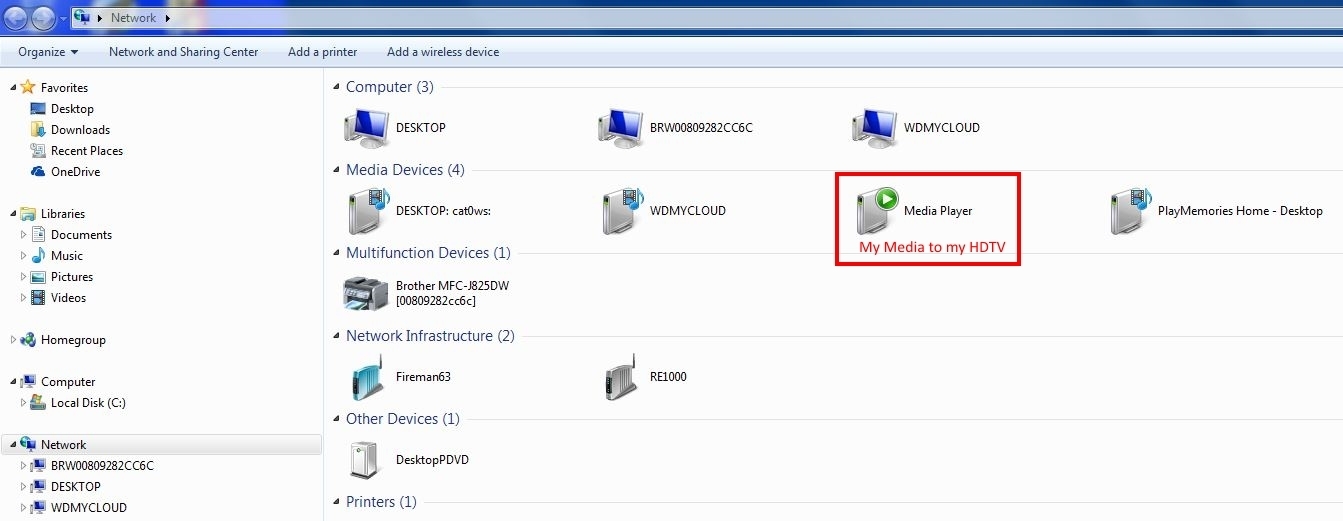This screenshot has width=1343, height=521.
Task: Select the Media Player device icon
Action: (877, 211)
